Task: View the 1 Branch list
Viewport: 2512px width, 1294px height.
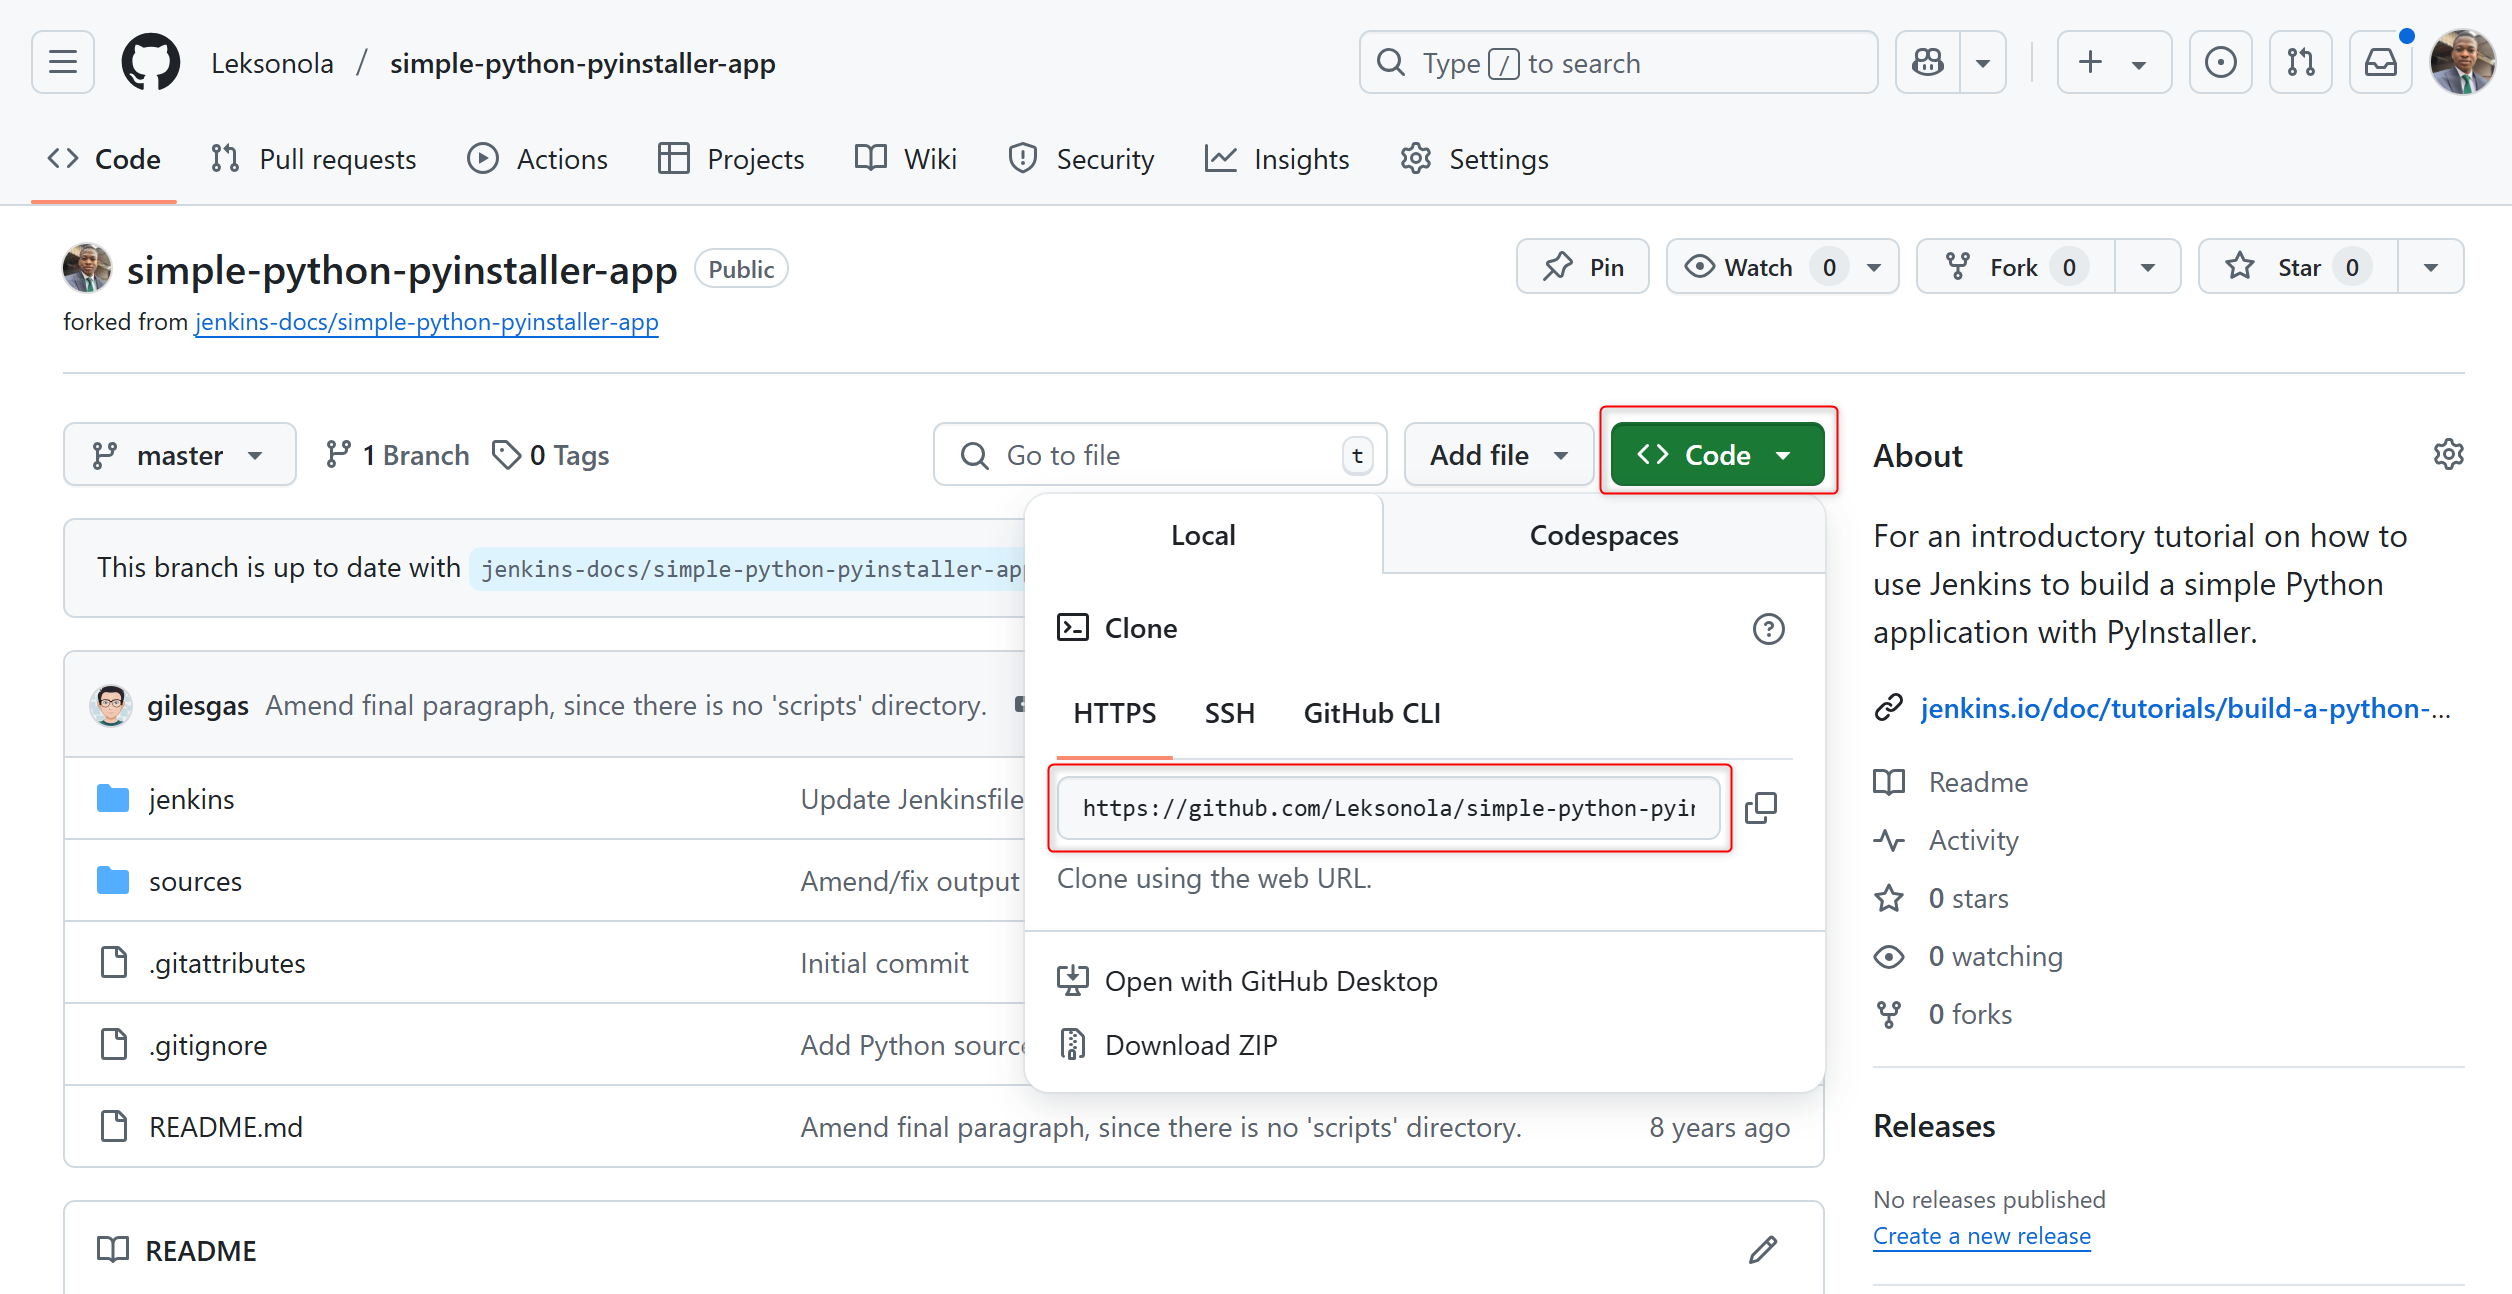Action: 397,455
